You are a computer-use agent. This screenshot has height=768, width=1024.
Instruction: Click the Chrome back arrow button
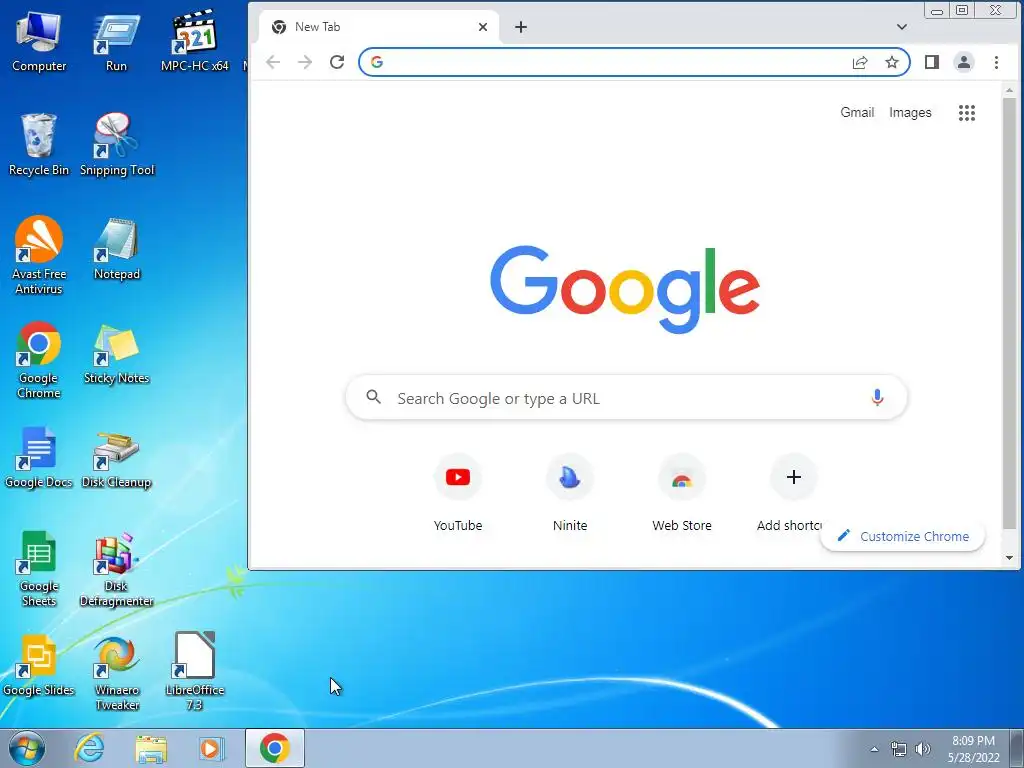(273, 62)
